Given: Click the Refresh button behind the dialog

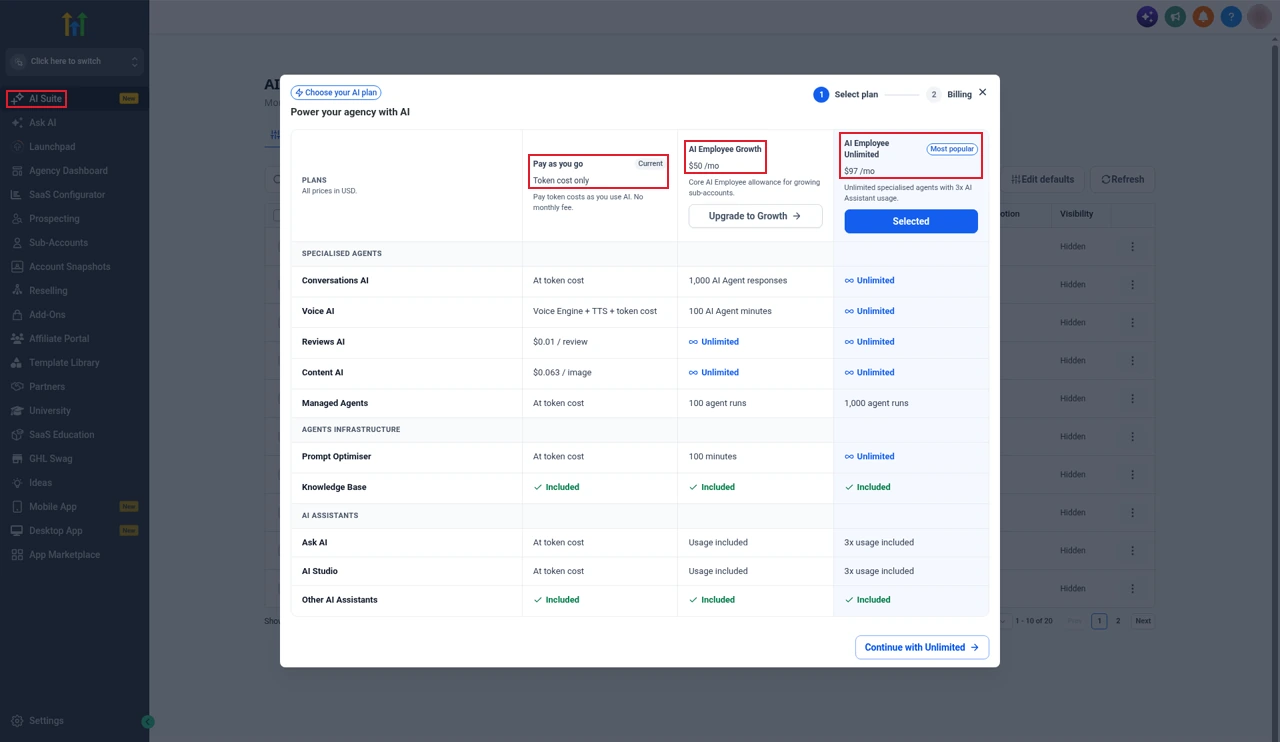Looking at the screenshot, I should tap(1122, 180).
